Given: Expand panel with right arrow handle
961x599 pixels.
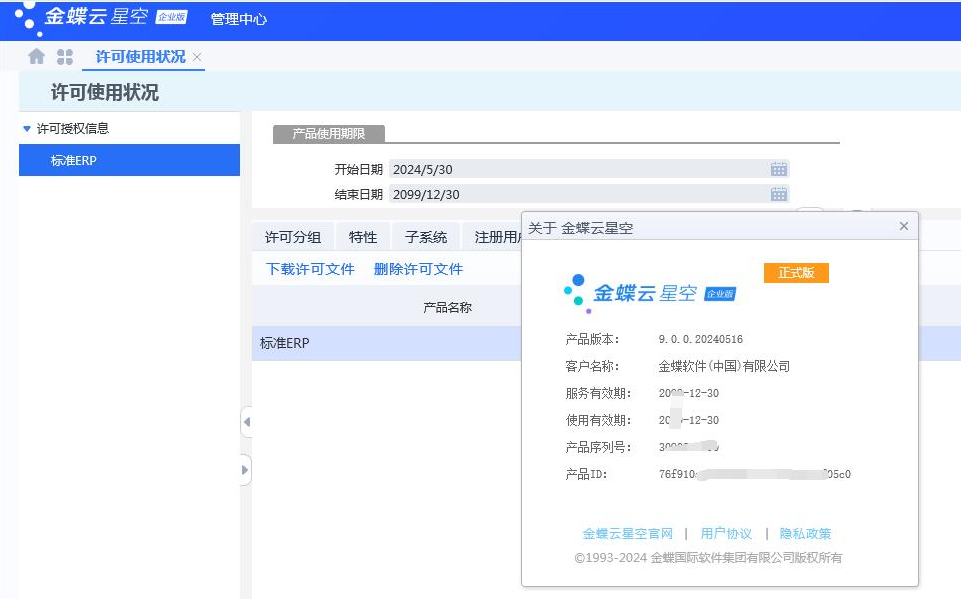Looking at the screenshot, I should [245, 470].
